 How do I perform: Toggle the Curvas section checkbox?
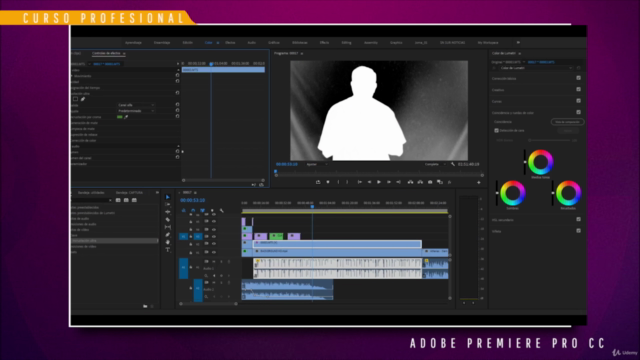pos(578,101)
